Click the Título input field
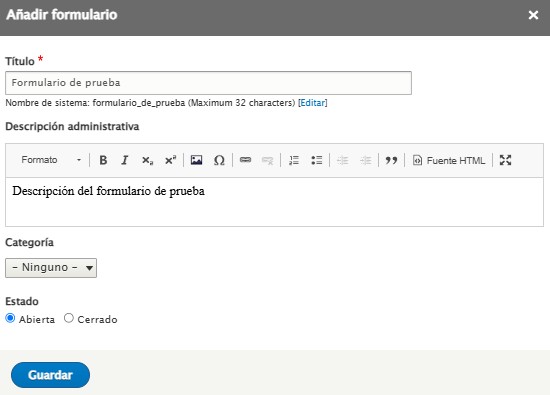Viewport: 550px width, 395px height. pos(208,83)
